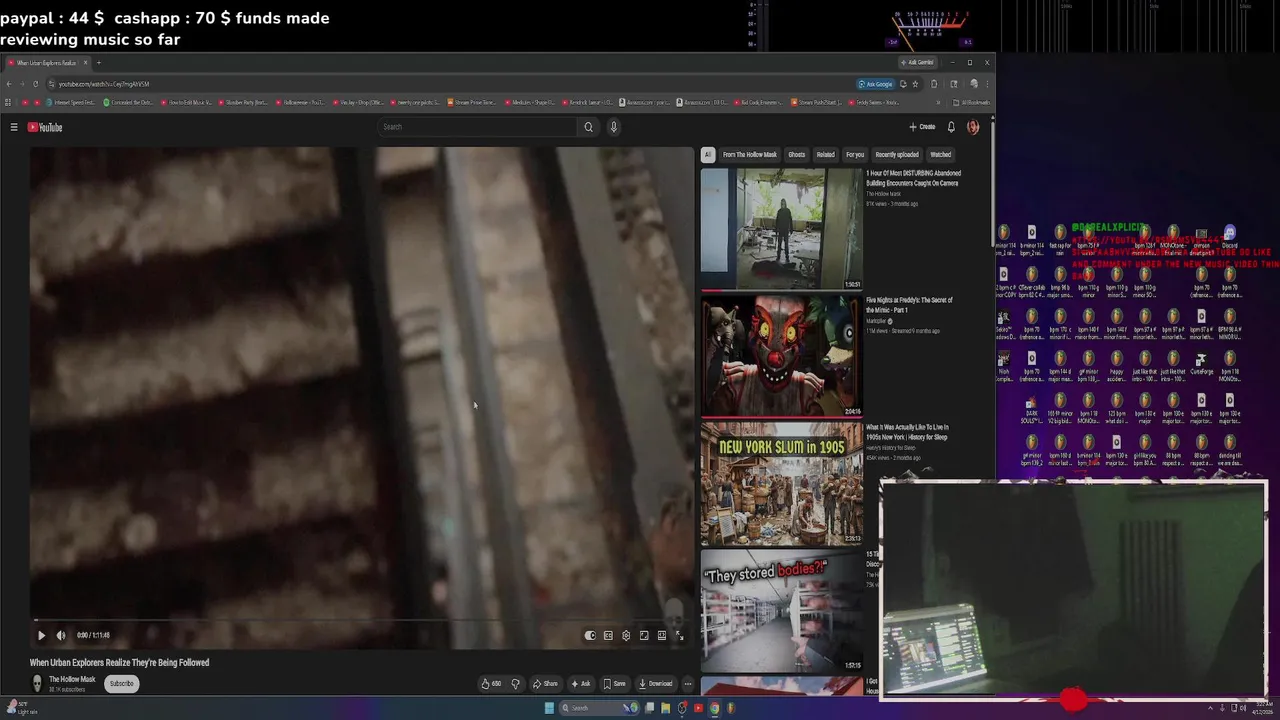Enable theater mode in the player
Screen dimensions: 1280x720
[662, 635]
